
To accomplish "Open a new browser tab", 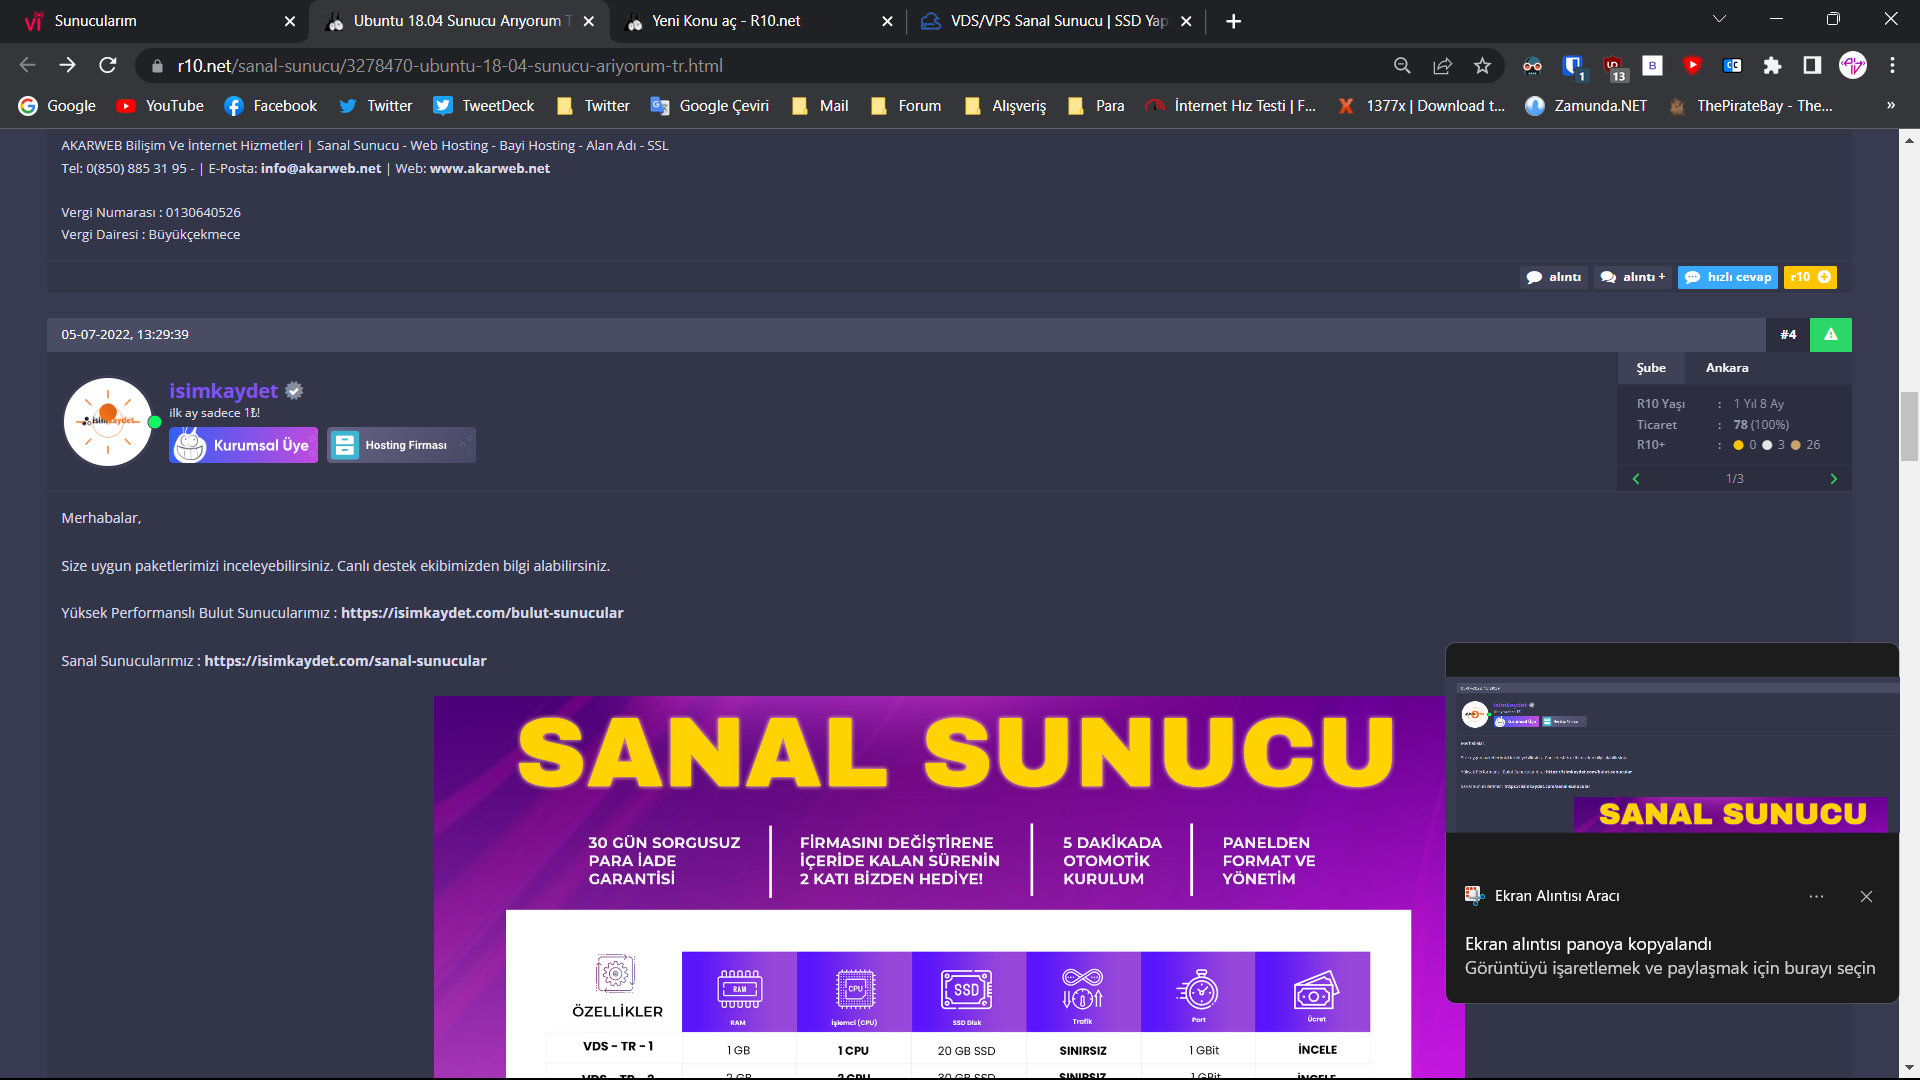I will point(1233,21).
